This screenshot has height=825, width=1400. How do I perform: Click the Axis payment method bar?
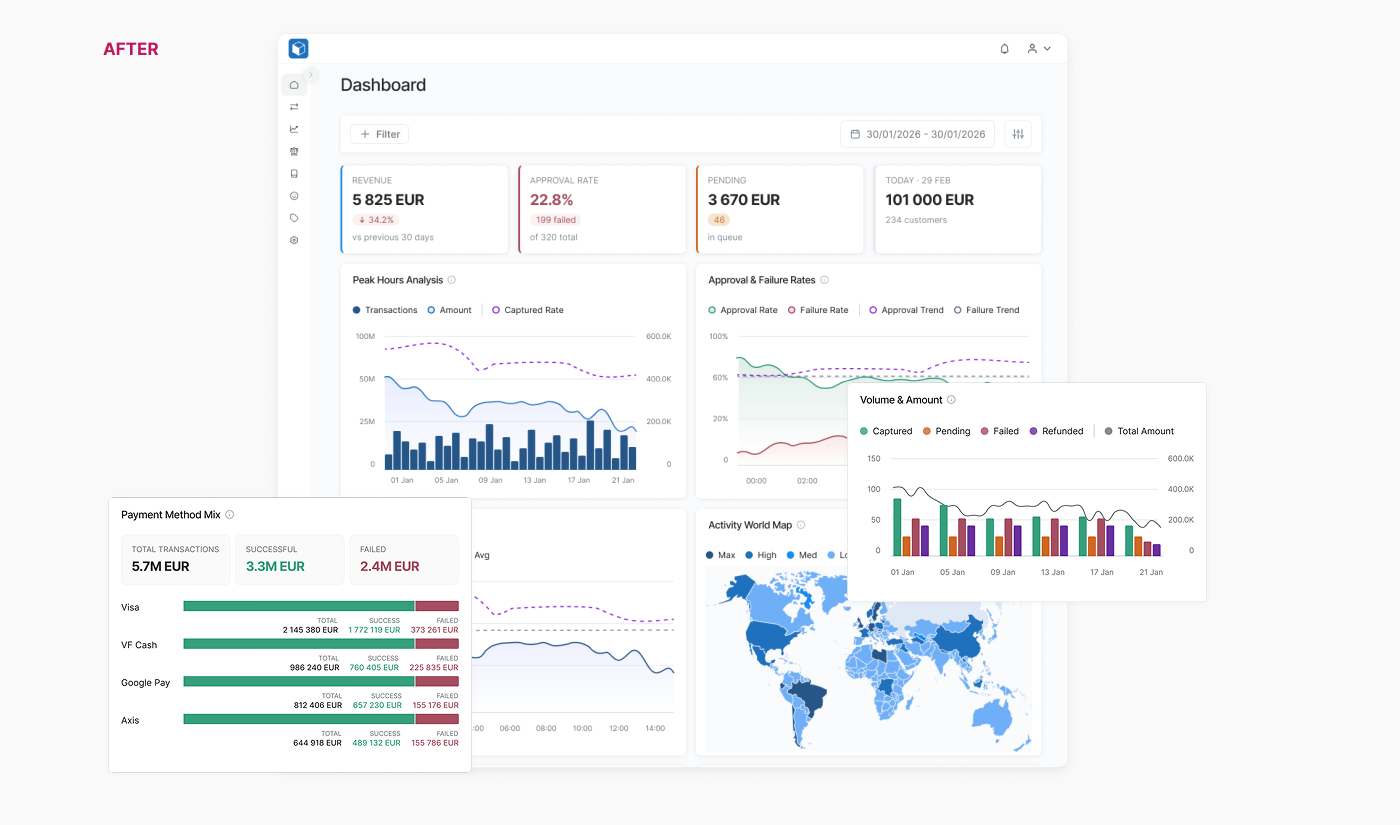click(321, 719)
